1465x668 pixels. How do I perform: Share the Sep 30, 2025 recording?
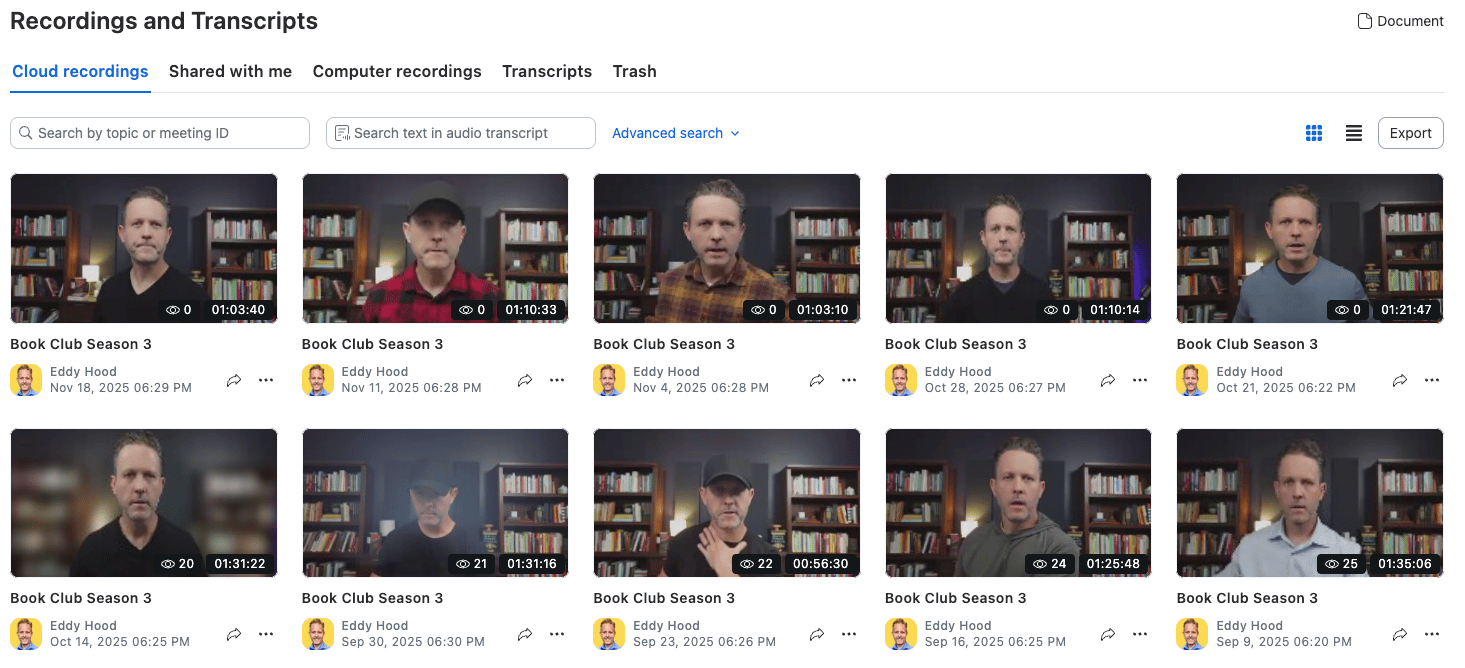coord(525,634)
